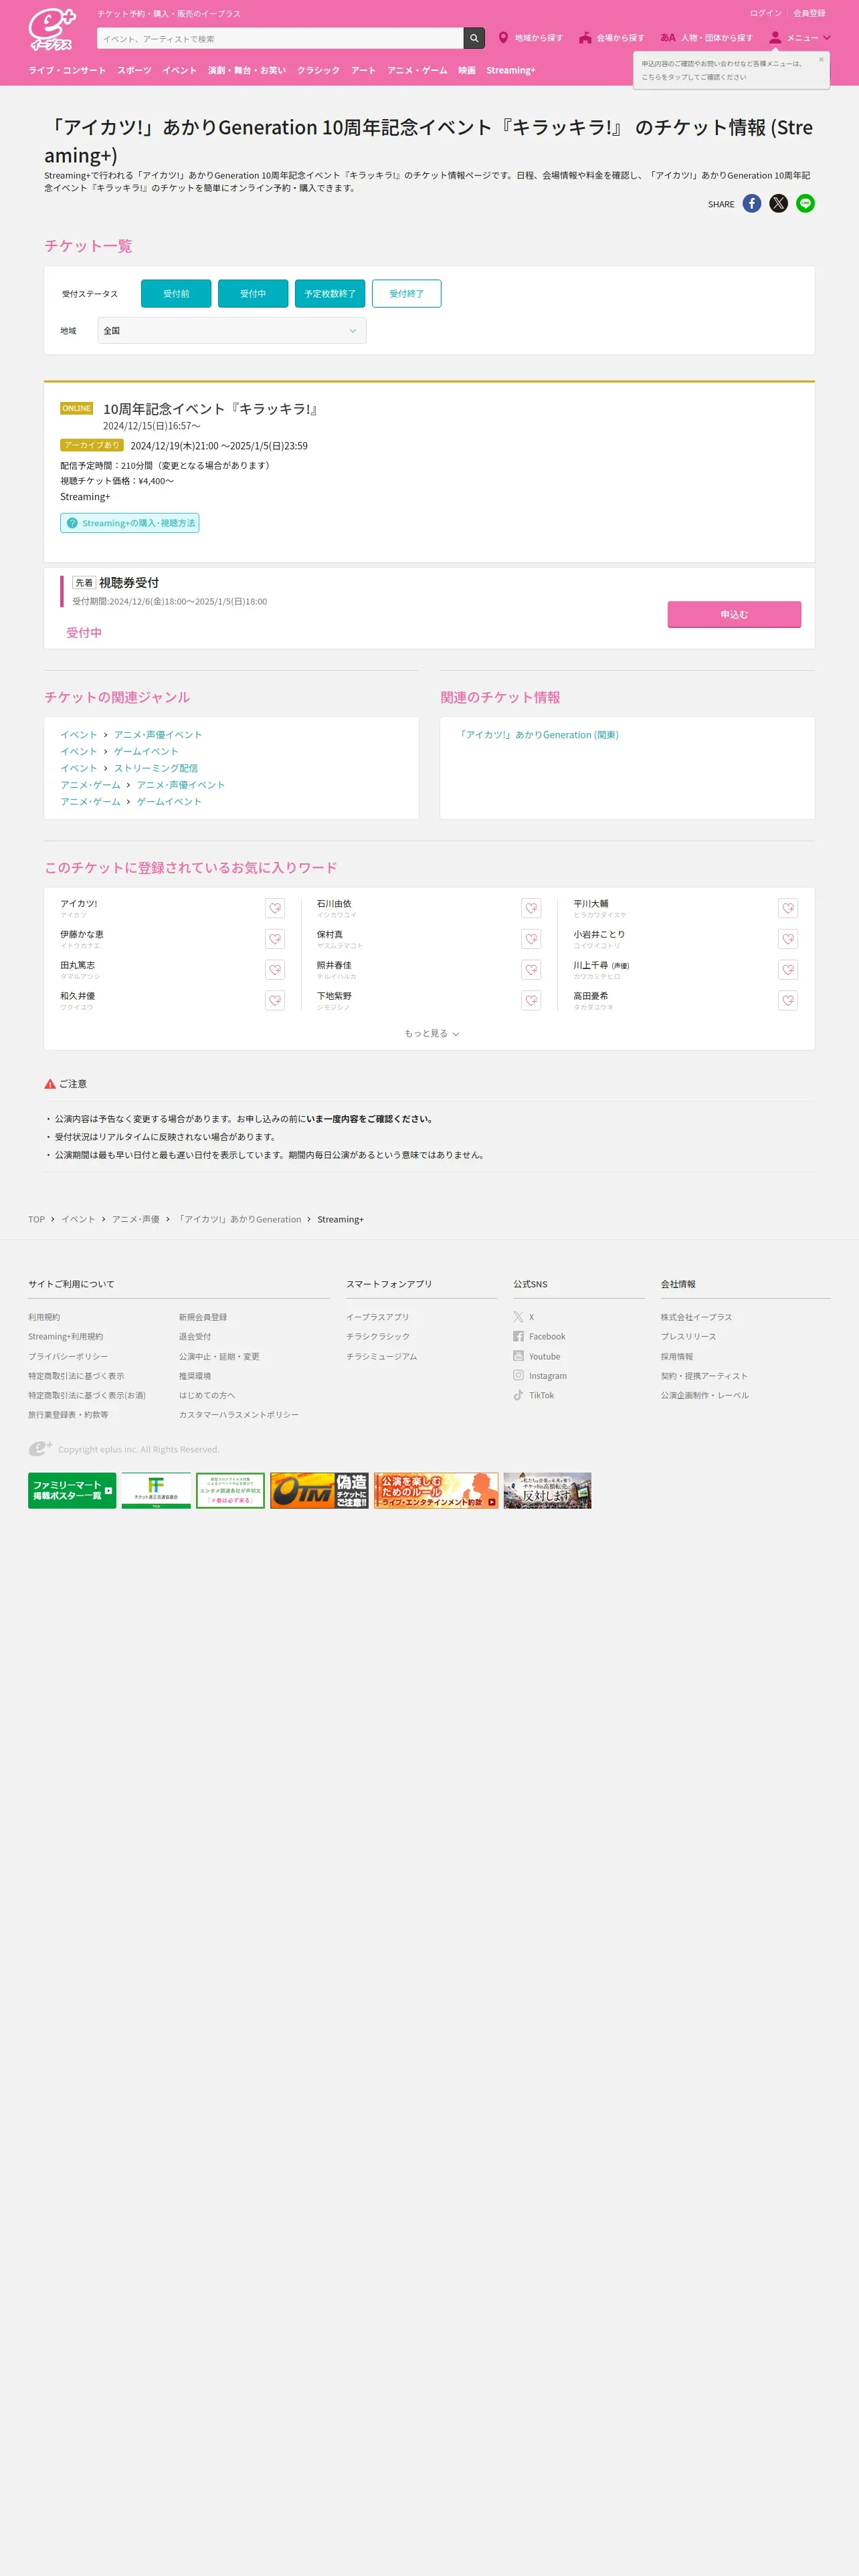Click the 会員登録 link
This screenshot has height=2576, width=859.
809,14
